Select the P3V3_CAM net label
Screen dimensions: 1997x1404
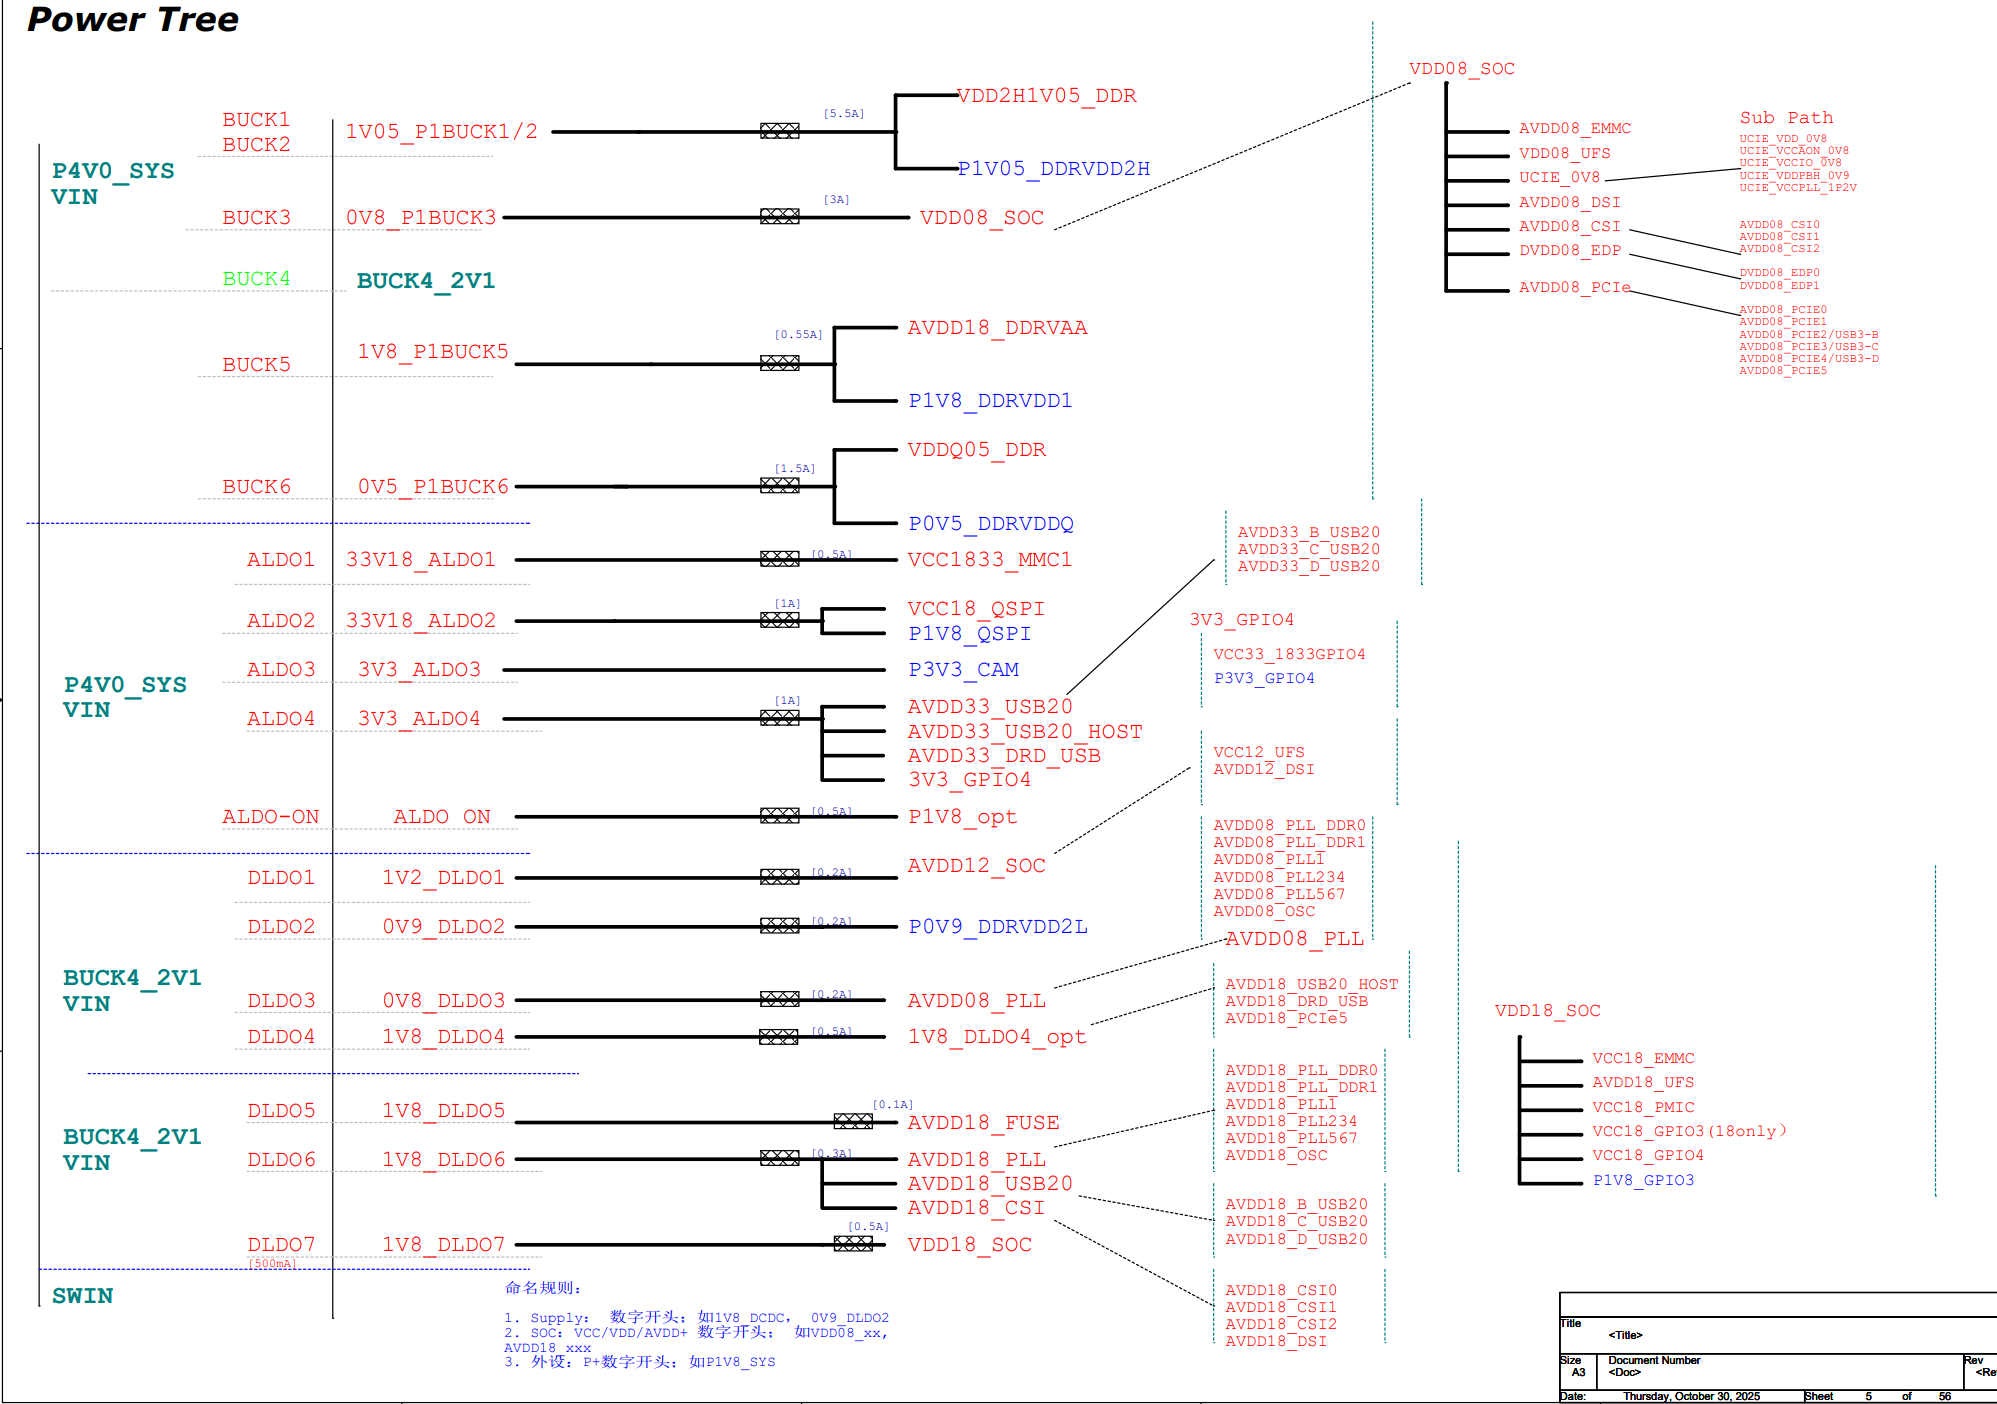click(x=963, y=670)
